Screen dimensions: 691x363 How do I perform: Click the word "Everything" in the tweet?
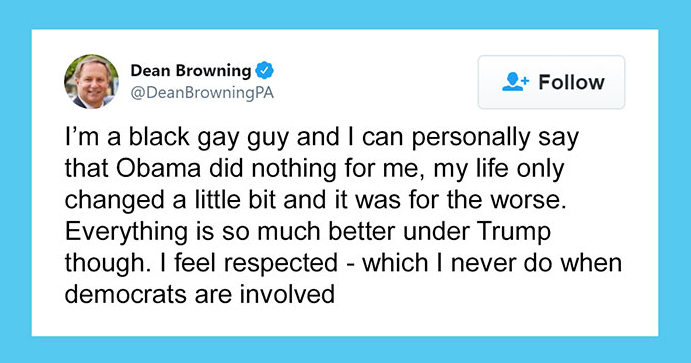click(x=126, y=233)
